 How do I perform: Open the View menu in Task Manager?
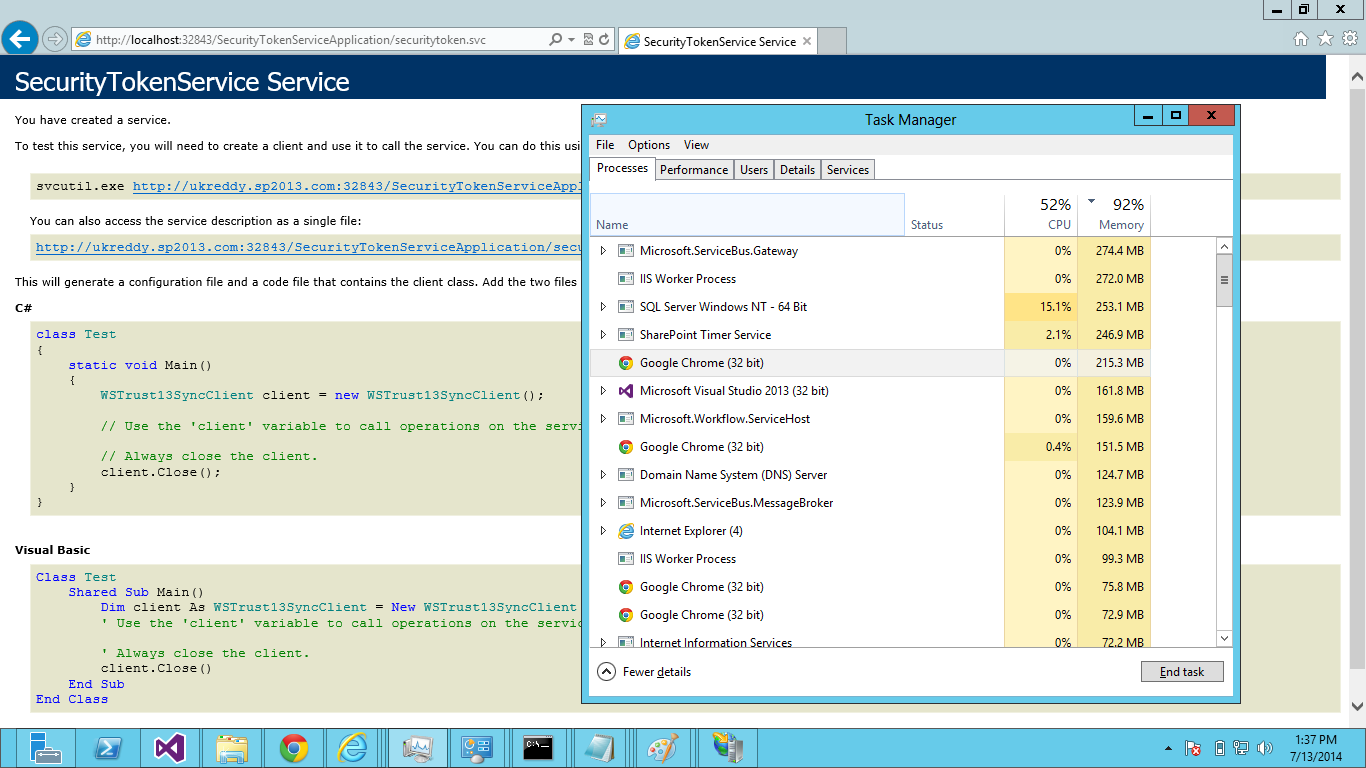click(697, 145)
